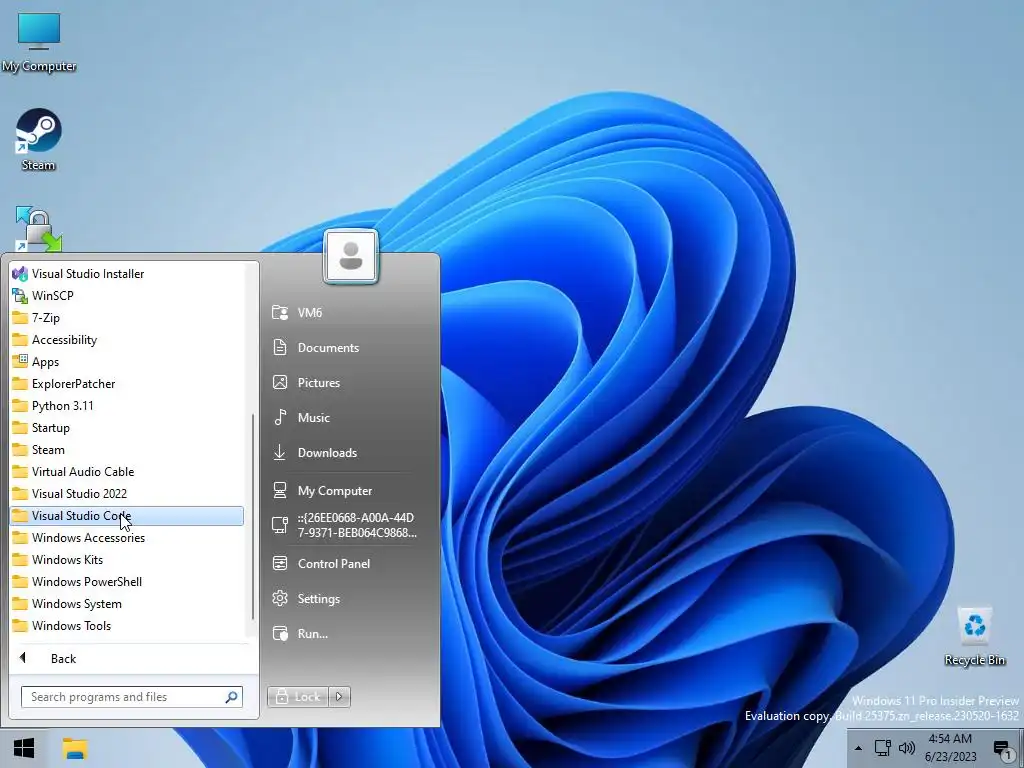
Task: Launch WinSCP from programs list
Action: [127, 296]
